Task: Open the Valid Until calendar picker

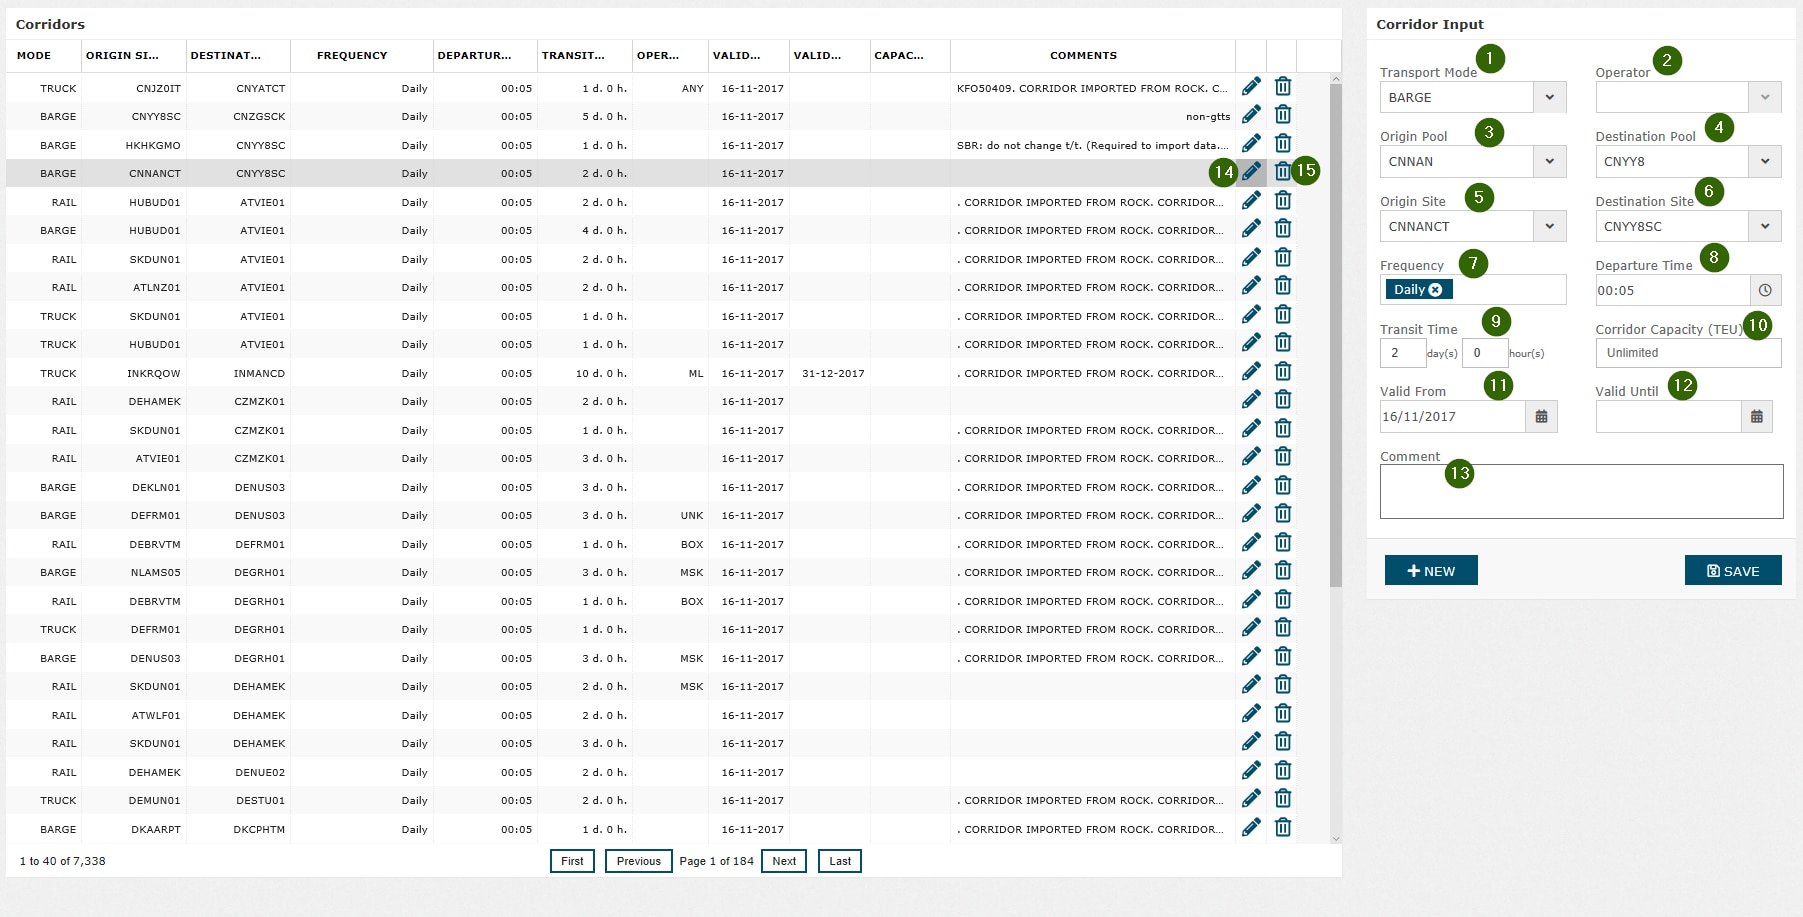Action: coord(1756,417)
